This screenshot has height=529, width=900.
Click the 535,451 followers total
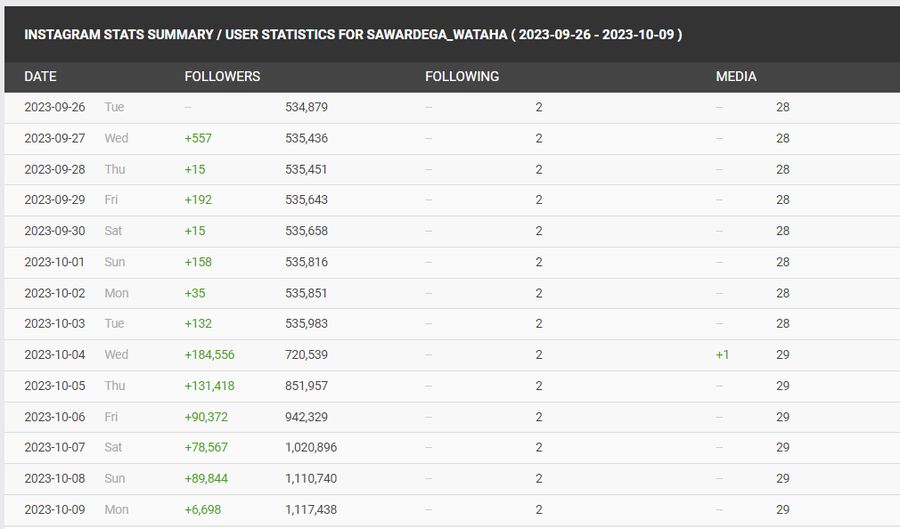307,169
